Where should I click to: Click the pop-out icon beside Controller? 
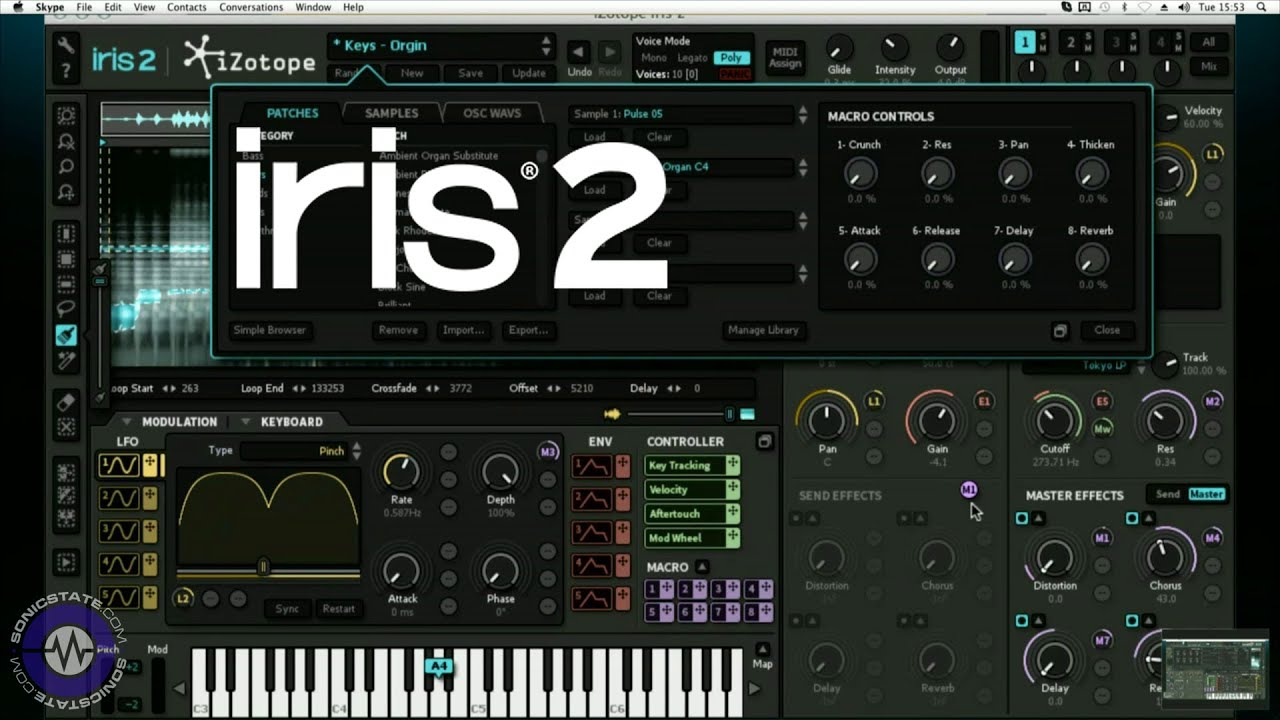point(765,441)
